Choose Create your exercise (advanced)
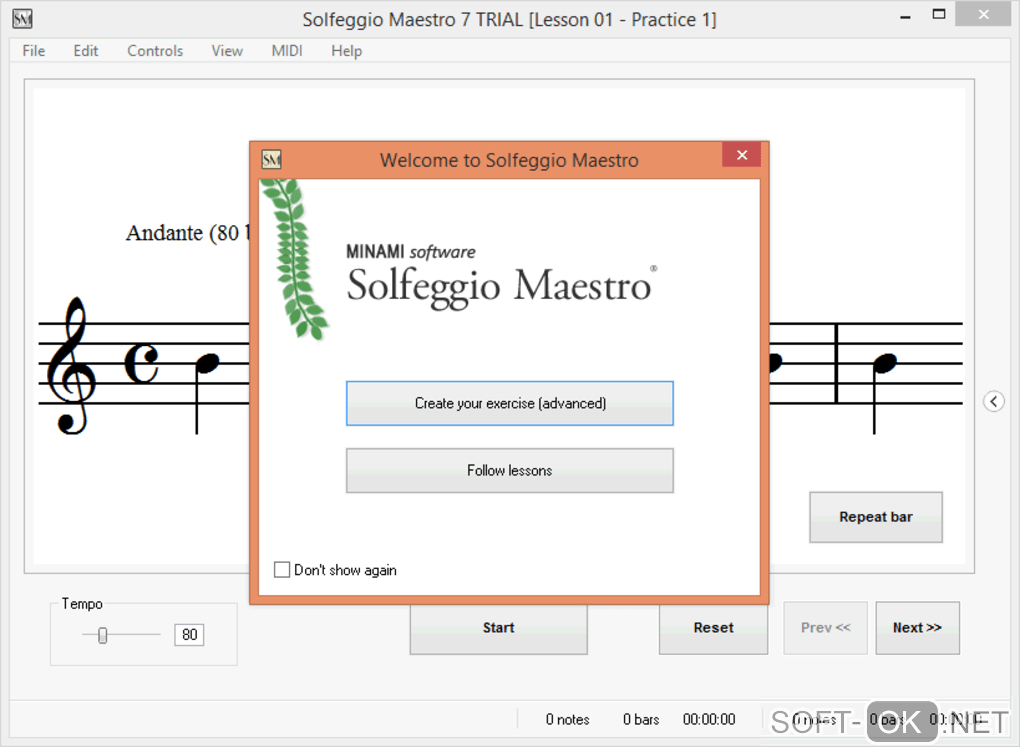This screenshot has width=1020, height=747. pyautogui.click(x=509, y=403)
